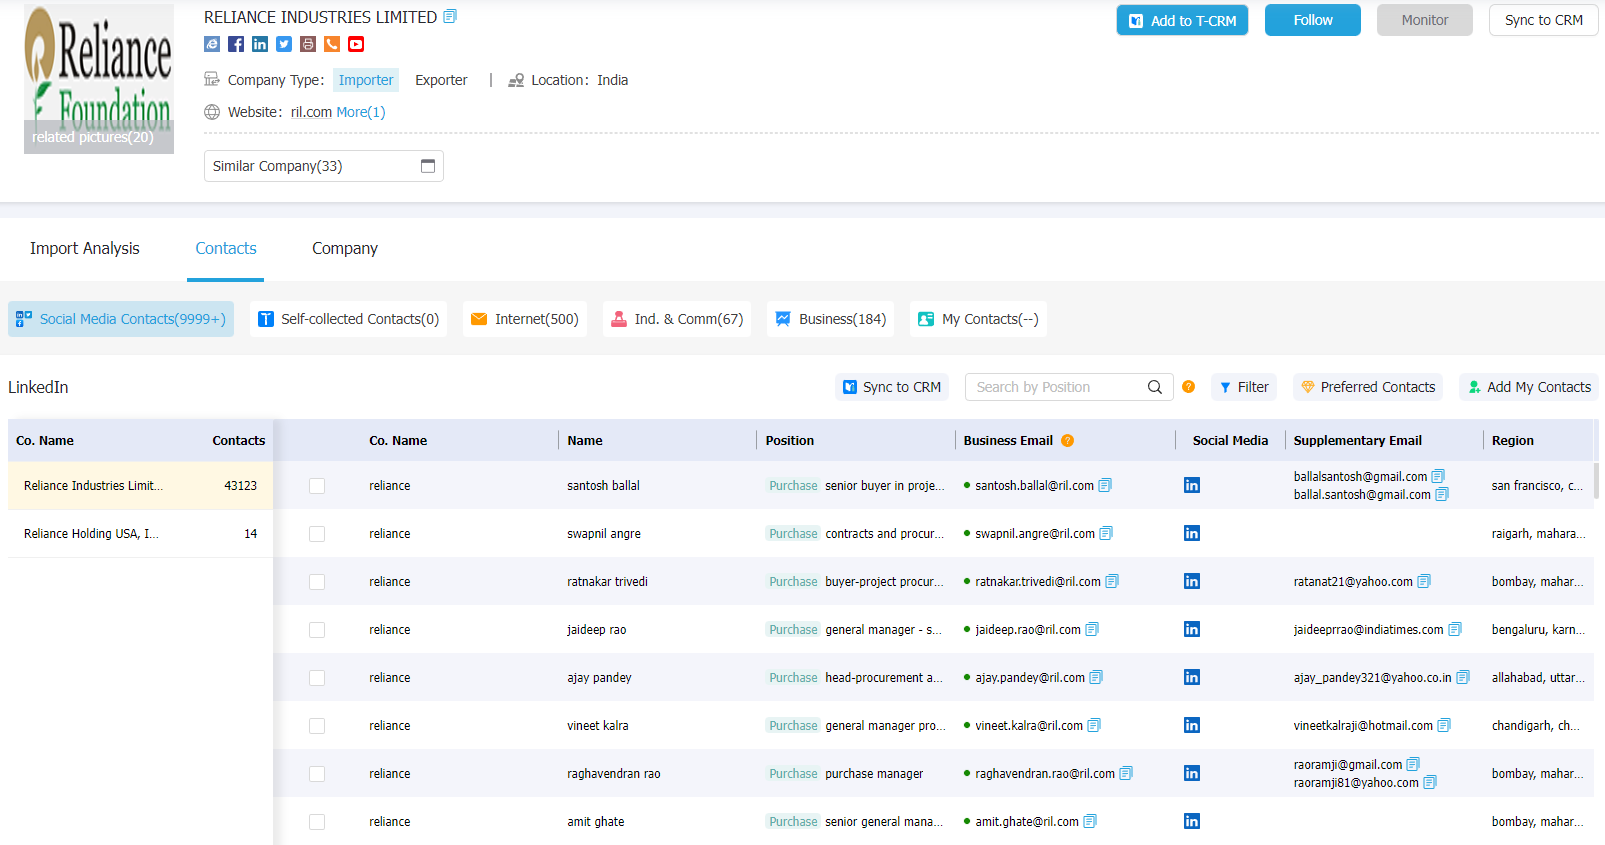Open Self-collected Contacts(0) tab
Image resolution: width=1605 pixels, height=845 pixels.
click(x=349, y=319)
